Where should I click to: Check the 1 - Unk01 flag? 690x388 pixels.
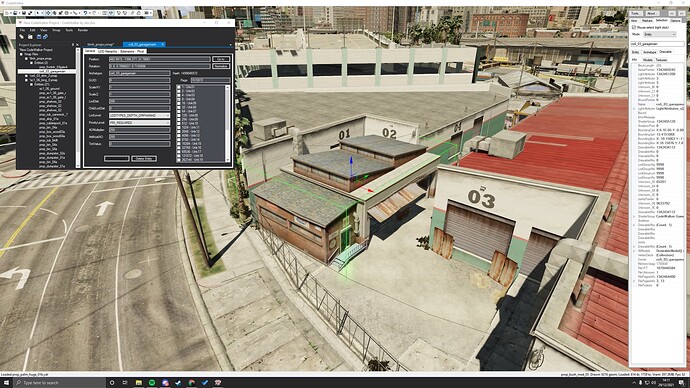coord(179,87)
